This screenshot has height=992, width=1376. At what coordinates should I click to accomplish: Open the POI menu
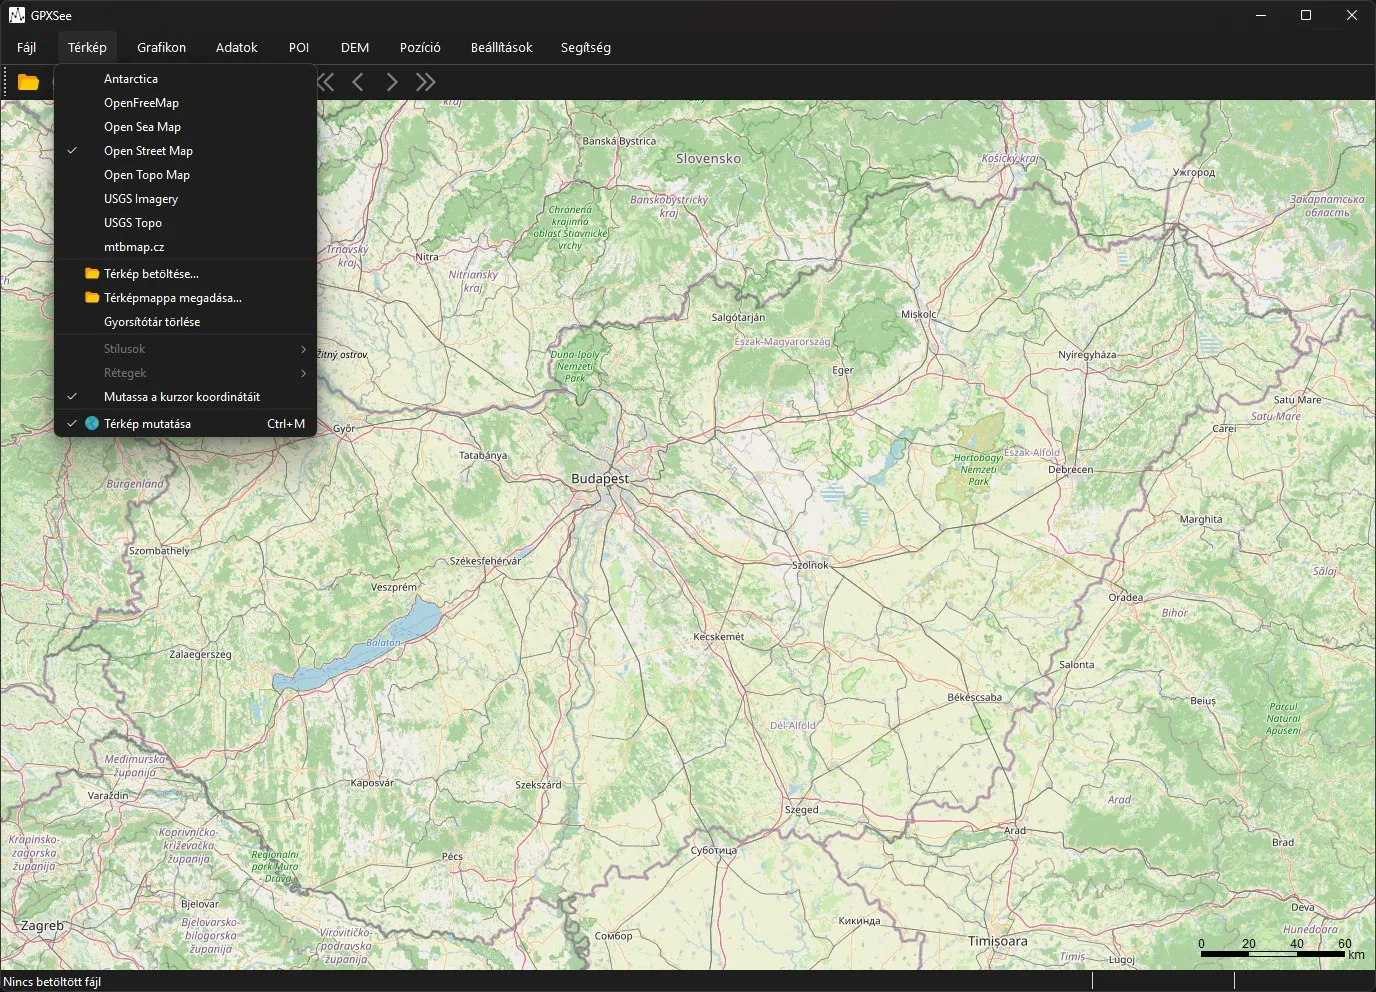(299, 47)
